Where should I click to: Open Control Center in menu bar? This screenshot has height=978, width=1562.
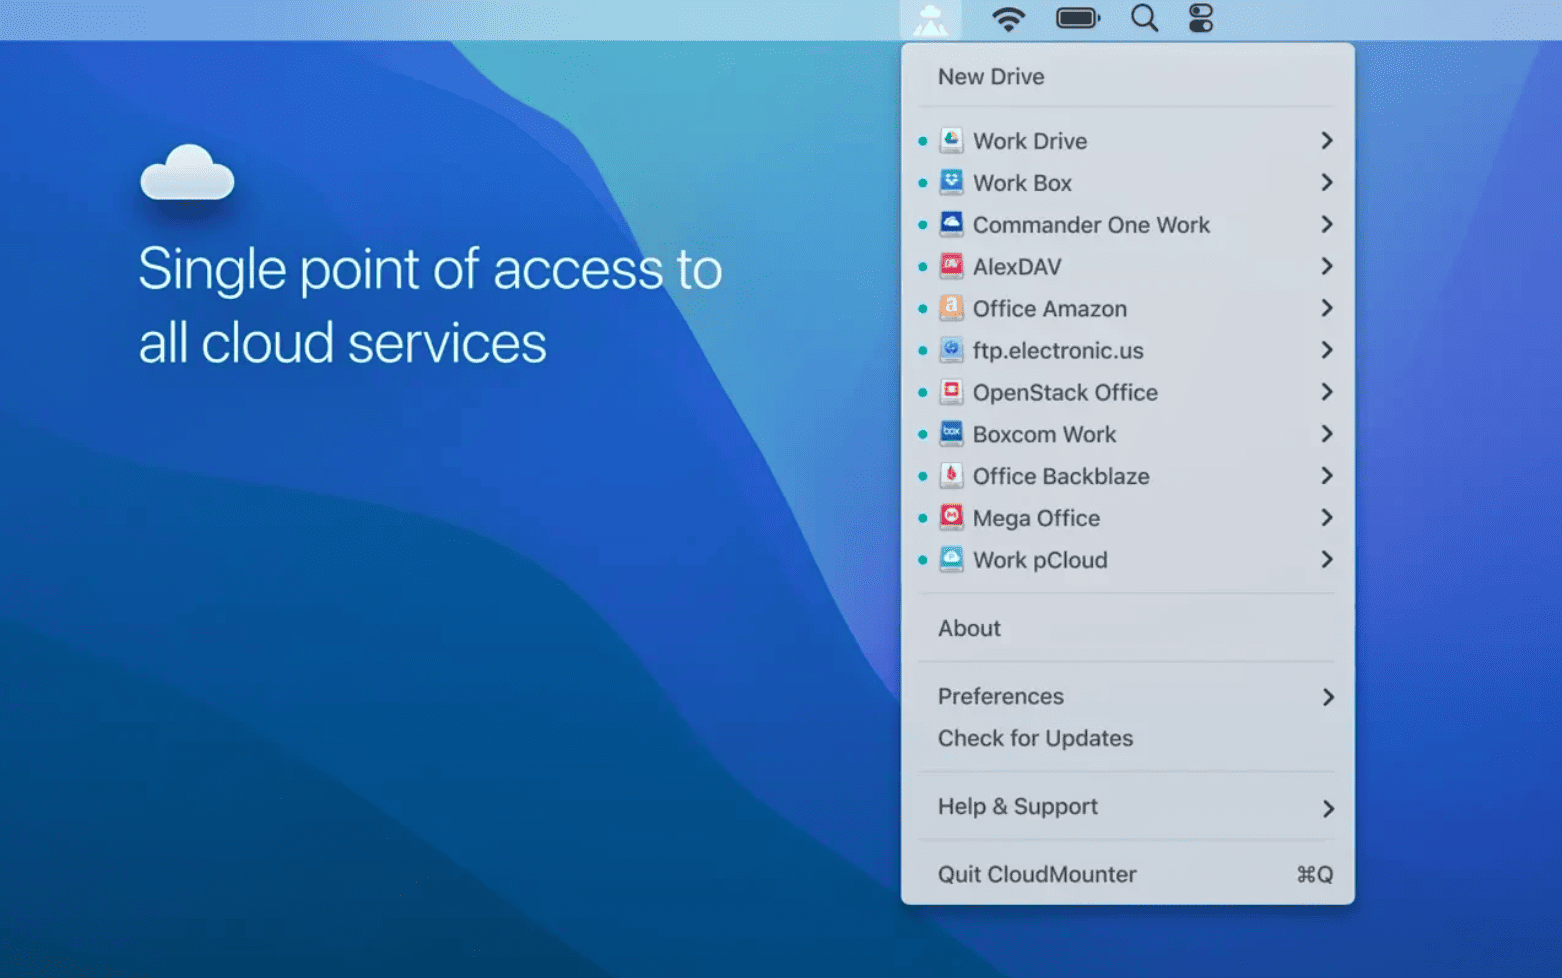point(1201,18)
